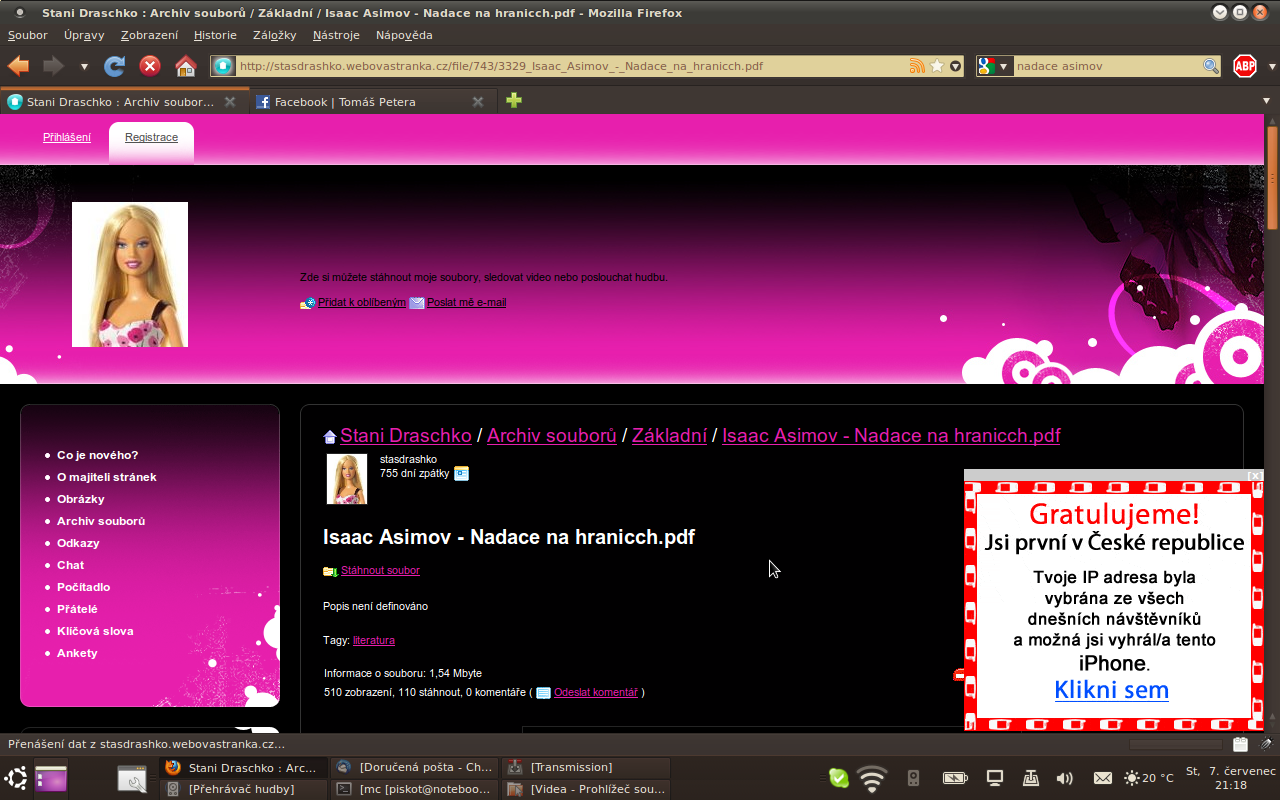
Task: Open the Zobrazení menu
Action: 149,35
